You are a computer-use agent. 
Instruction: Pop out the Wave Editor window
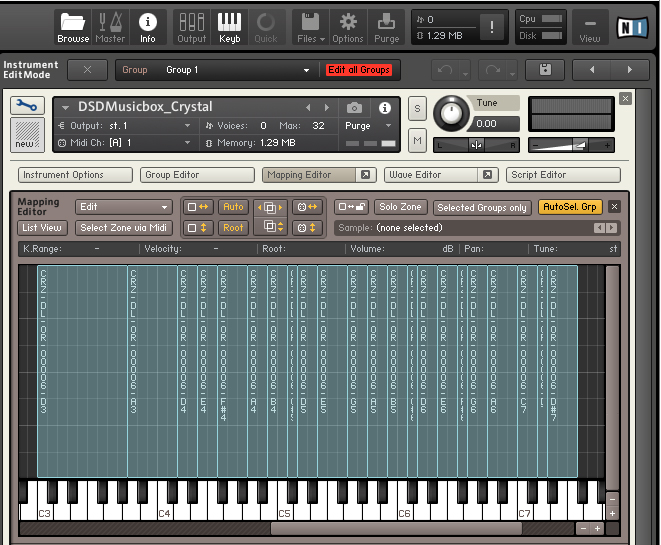[x=487, y=175]
